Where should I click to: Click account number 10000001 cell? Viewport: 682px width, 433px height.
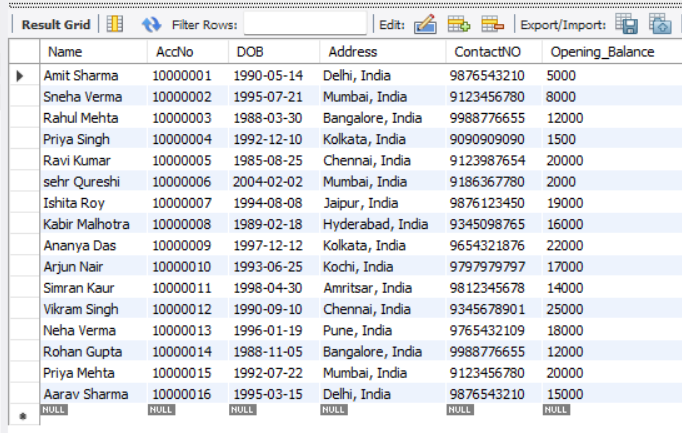point(187,76)
